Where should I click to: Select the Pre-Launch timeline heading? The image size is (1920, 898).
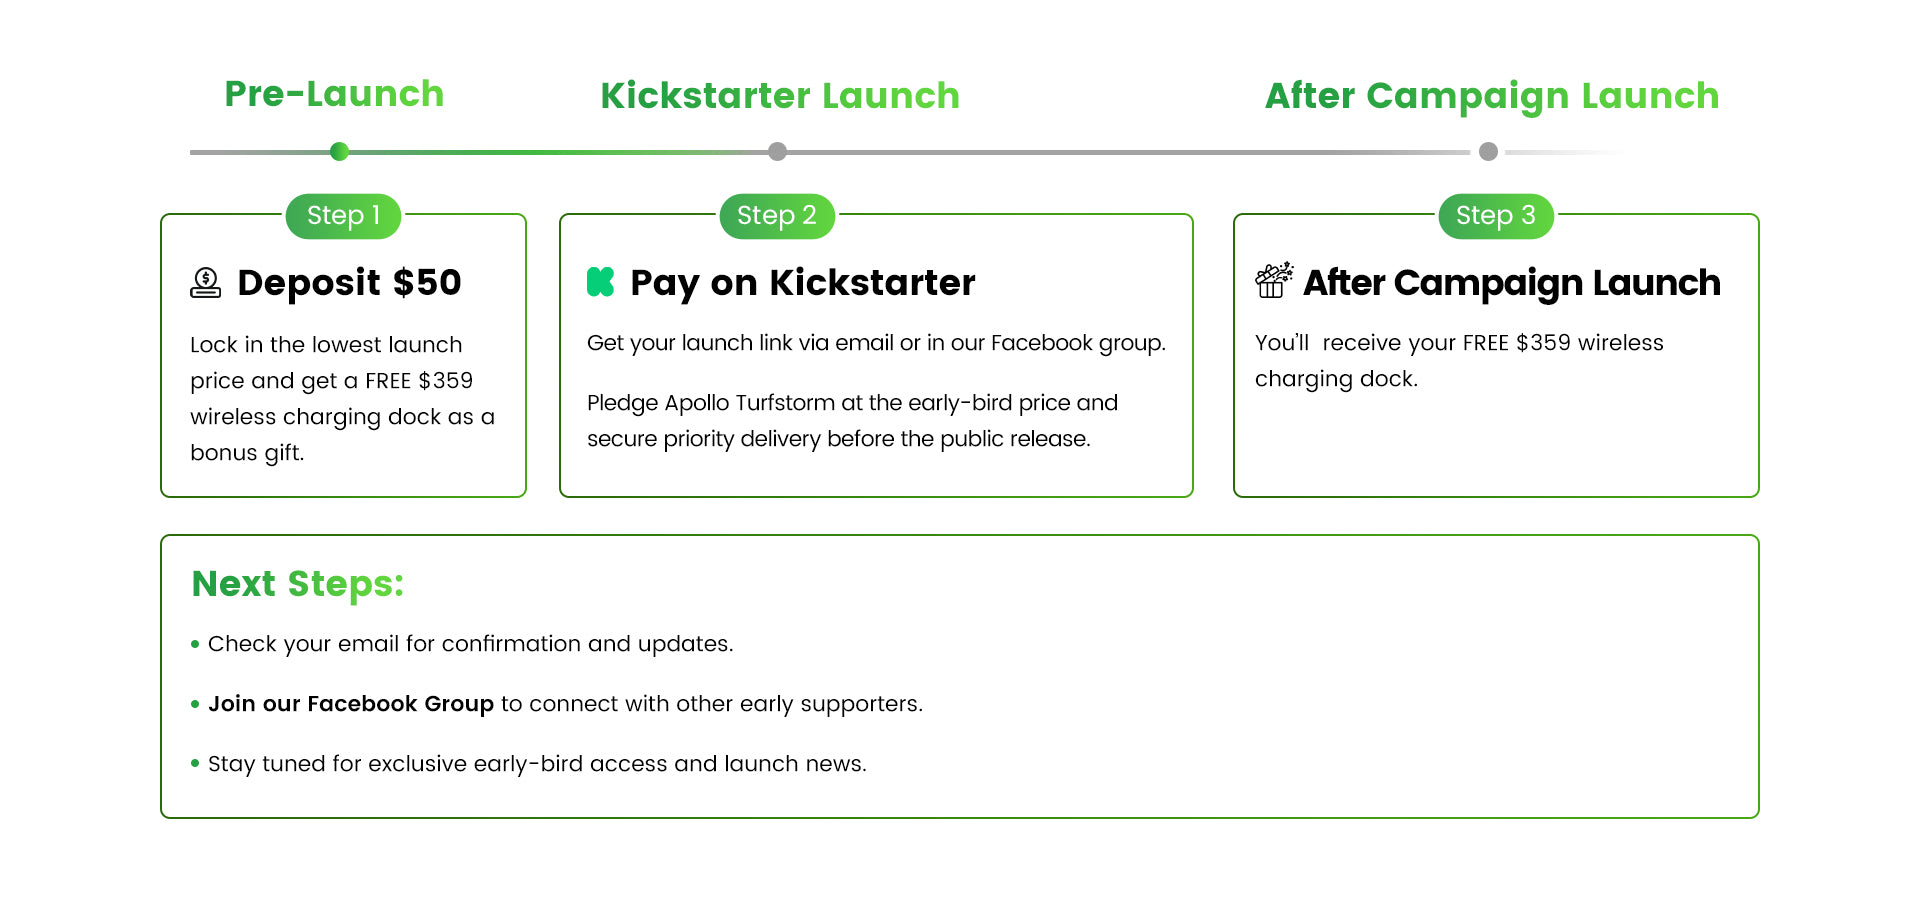pos(334,94)
